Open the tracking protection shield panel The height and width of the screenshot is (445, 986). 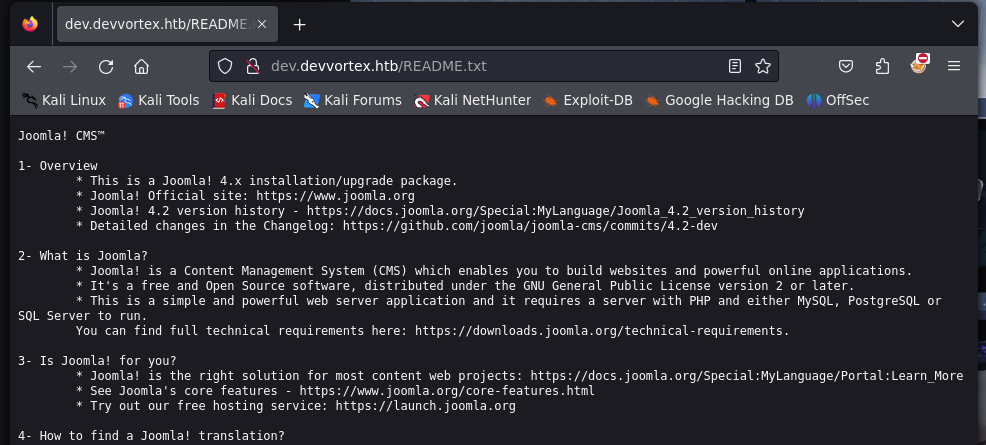(x=225, y=66)
